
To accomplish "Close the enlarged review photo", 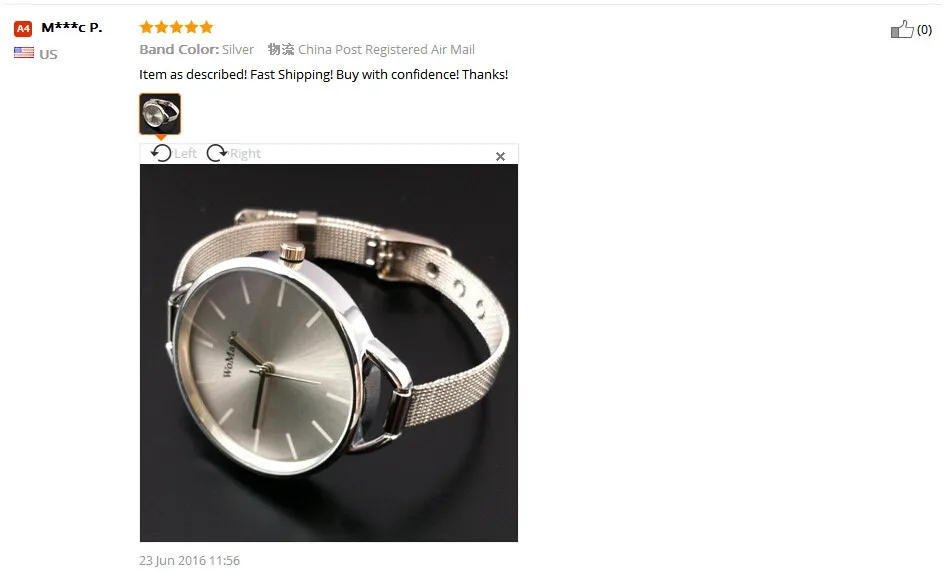I will click(500, 157).
